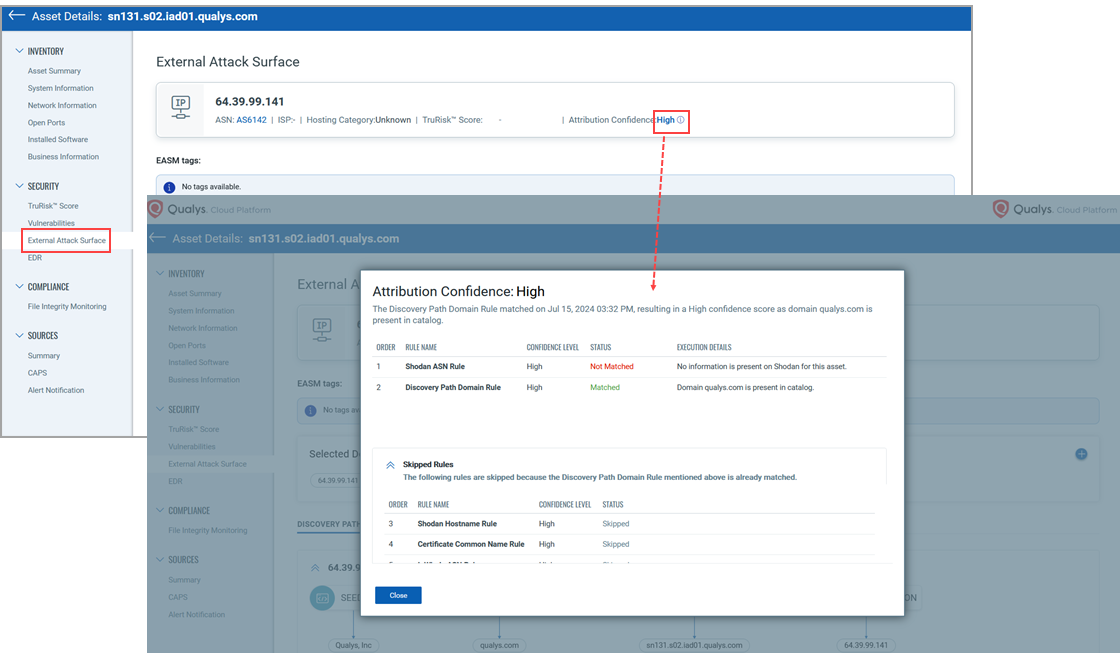Collapse the SOURCES section in top sidebar
1120x653 pixels.
point(19,335)
